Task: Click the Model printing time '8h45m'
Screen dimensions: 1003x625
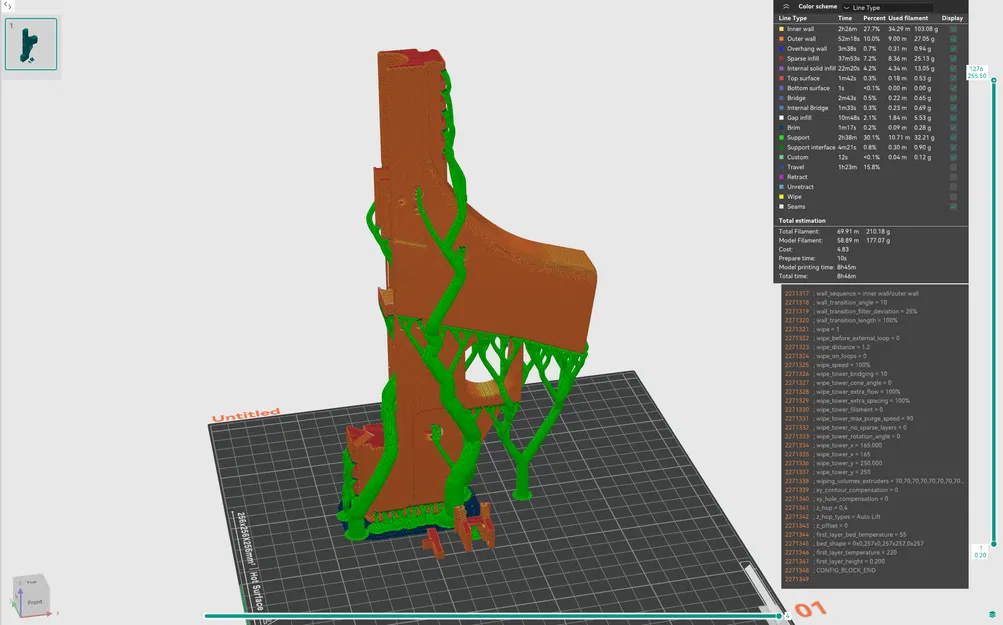Action: pos(846,267)
